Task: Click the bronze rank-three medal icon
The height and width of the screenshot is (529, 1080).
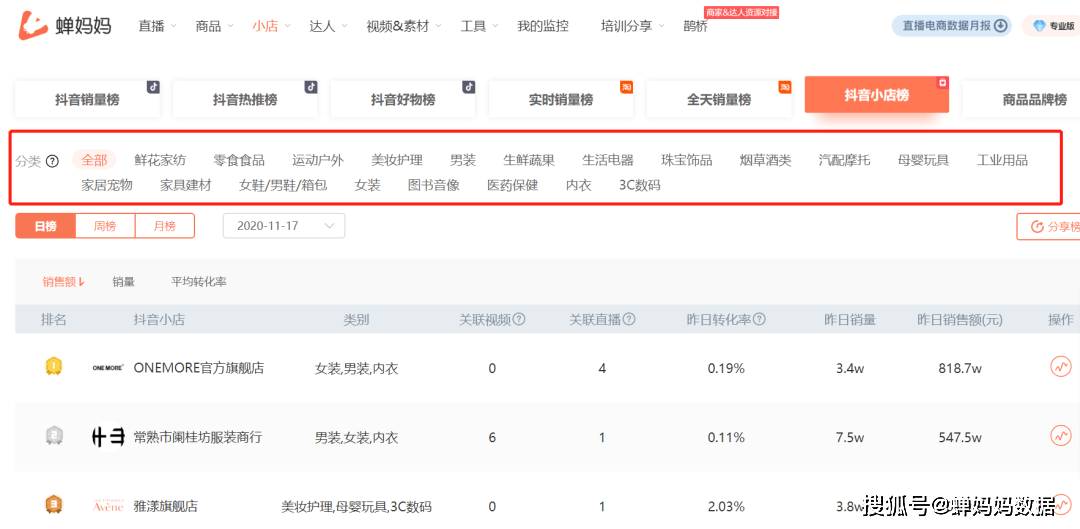Action: pos(54,505)
